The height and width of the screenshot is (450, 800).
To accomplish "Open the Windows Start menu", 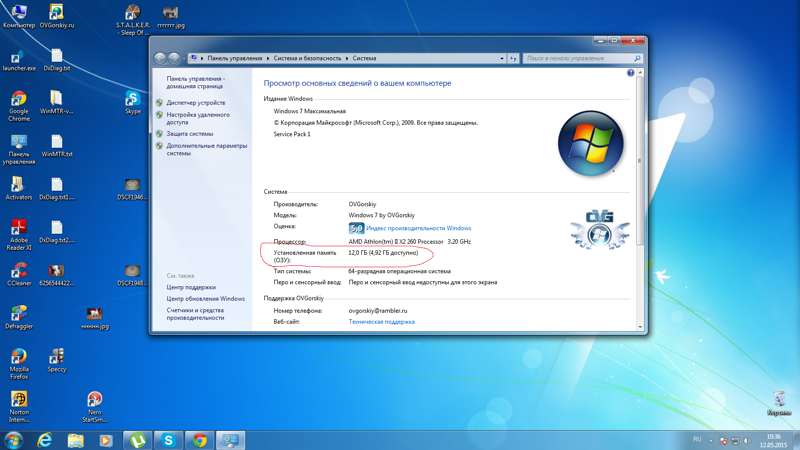I will click(13, 440).
